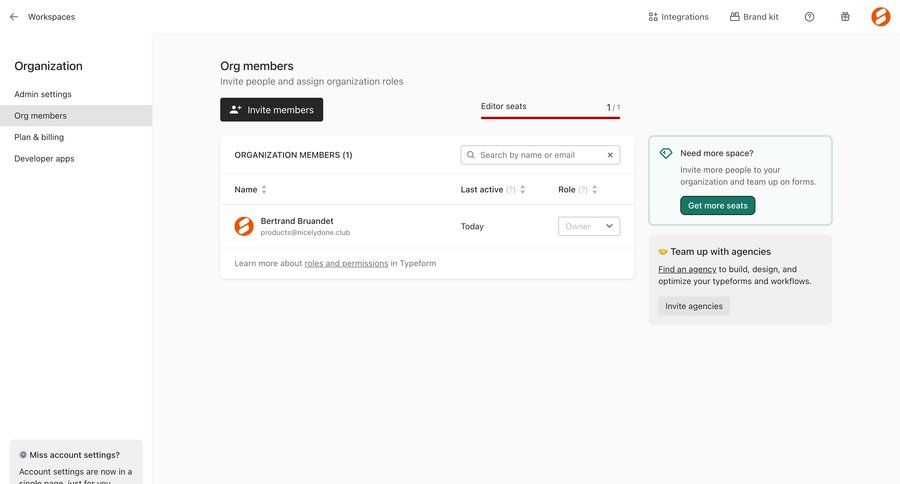The width and height of the screenshot is (900, 484).
Task: Open Integrations from the top bar
Action: (678, 17)
